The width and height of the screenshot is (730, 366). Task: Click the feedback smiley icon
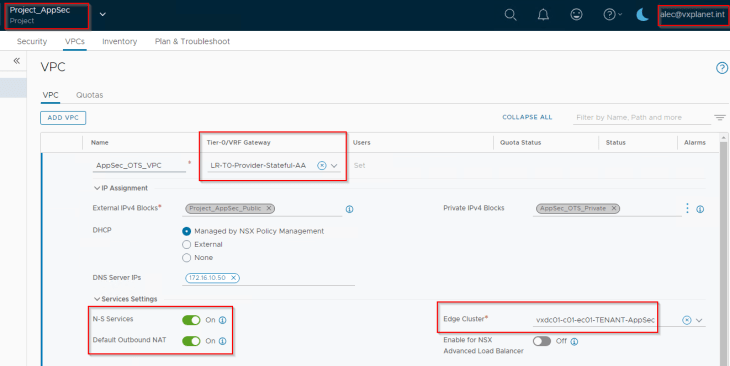[x=576, y=15]
